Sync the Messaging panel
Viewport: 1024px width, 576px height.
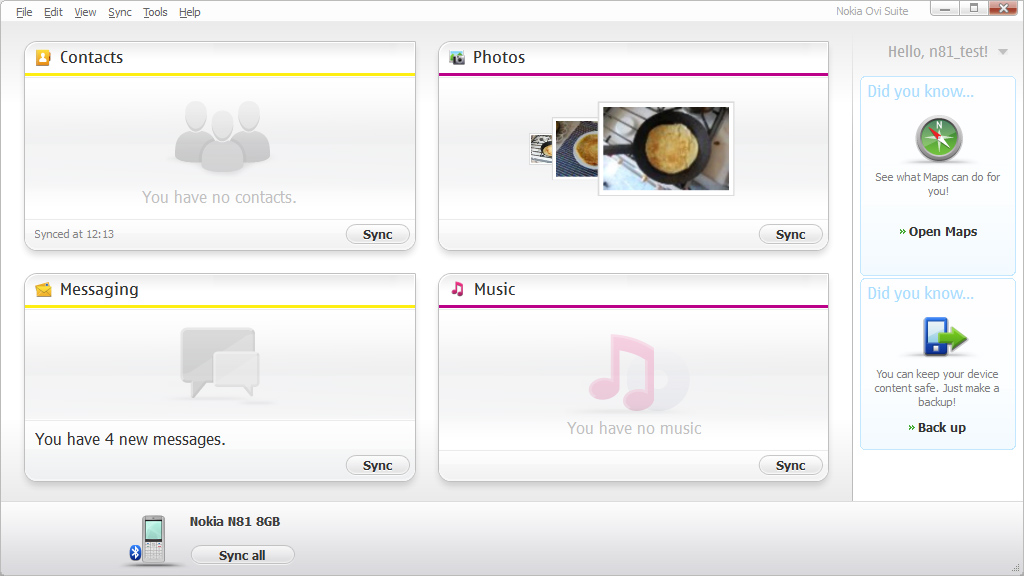coord(377,466)
